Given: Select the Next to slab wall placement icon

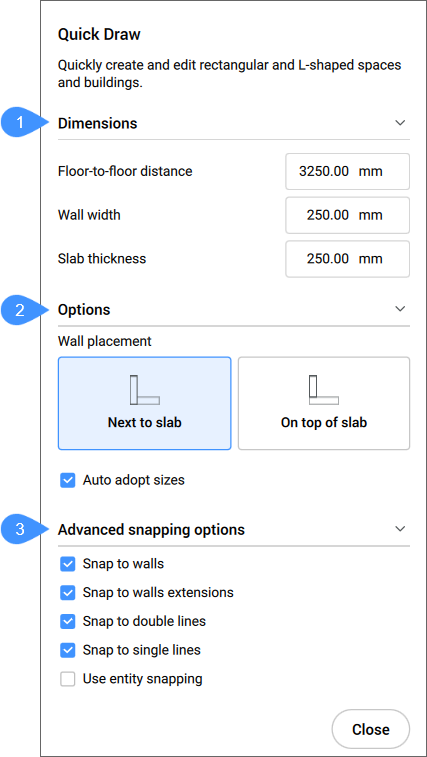Looking at the screenshot, I should coord(144,390).
